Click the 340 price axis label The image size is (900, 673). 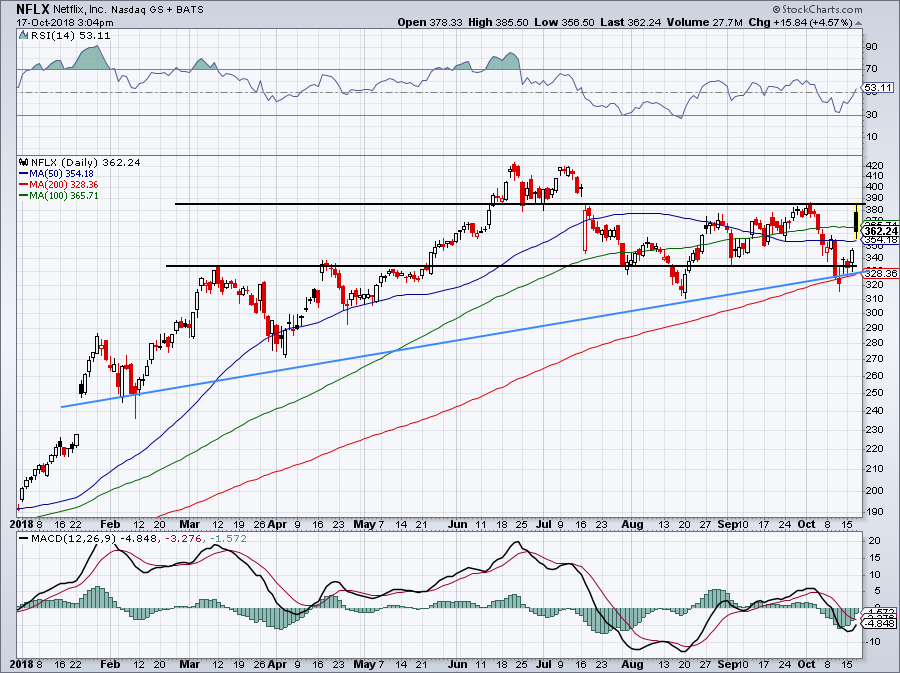click(875, 258)
